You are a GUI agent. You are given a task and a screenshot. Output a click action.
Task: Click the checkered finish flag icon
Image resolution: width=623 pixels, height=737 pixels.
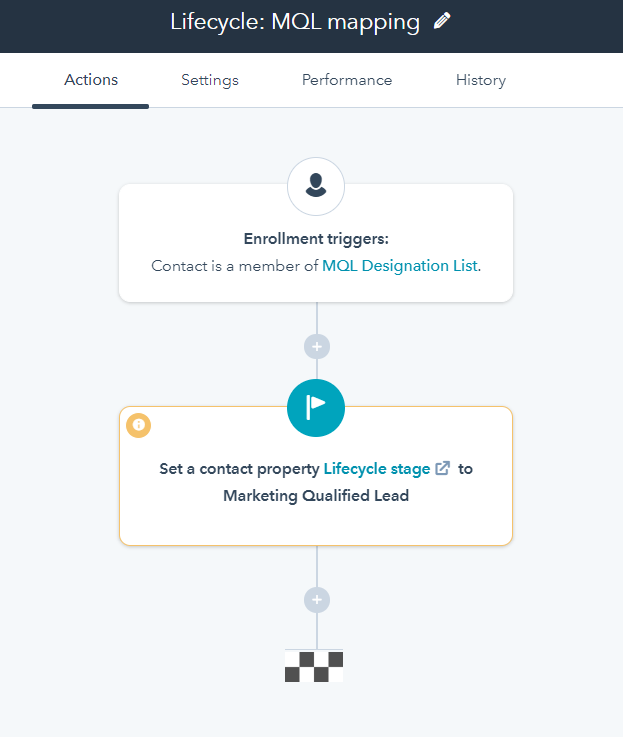[314, 666]
